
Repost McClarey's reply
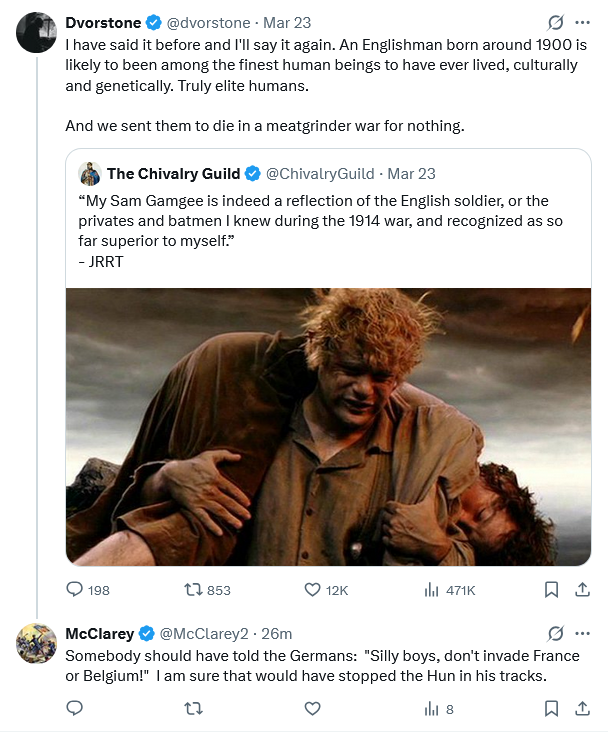[194, 709]
